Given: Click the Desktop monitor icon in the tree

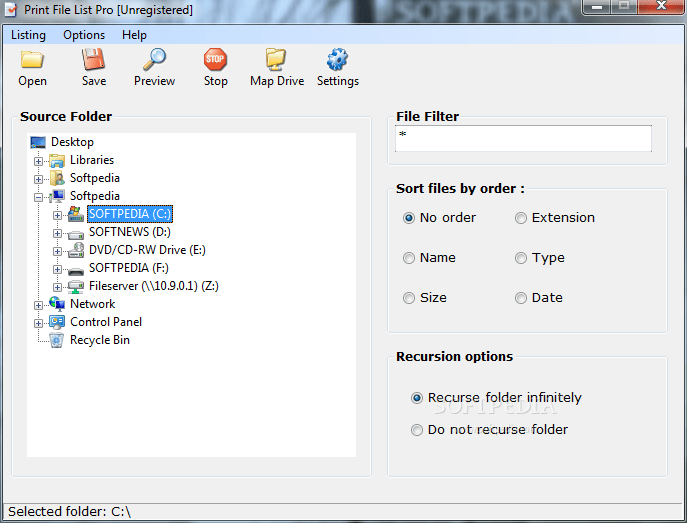Looking at the screenshot, I should (38, 142).
